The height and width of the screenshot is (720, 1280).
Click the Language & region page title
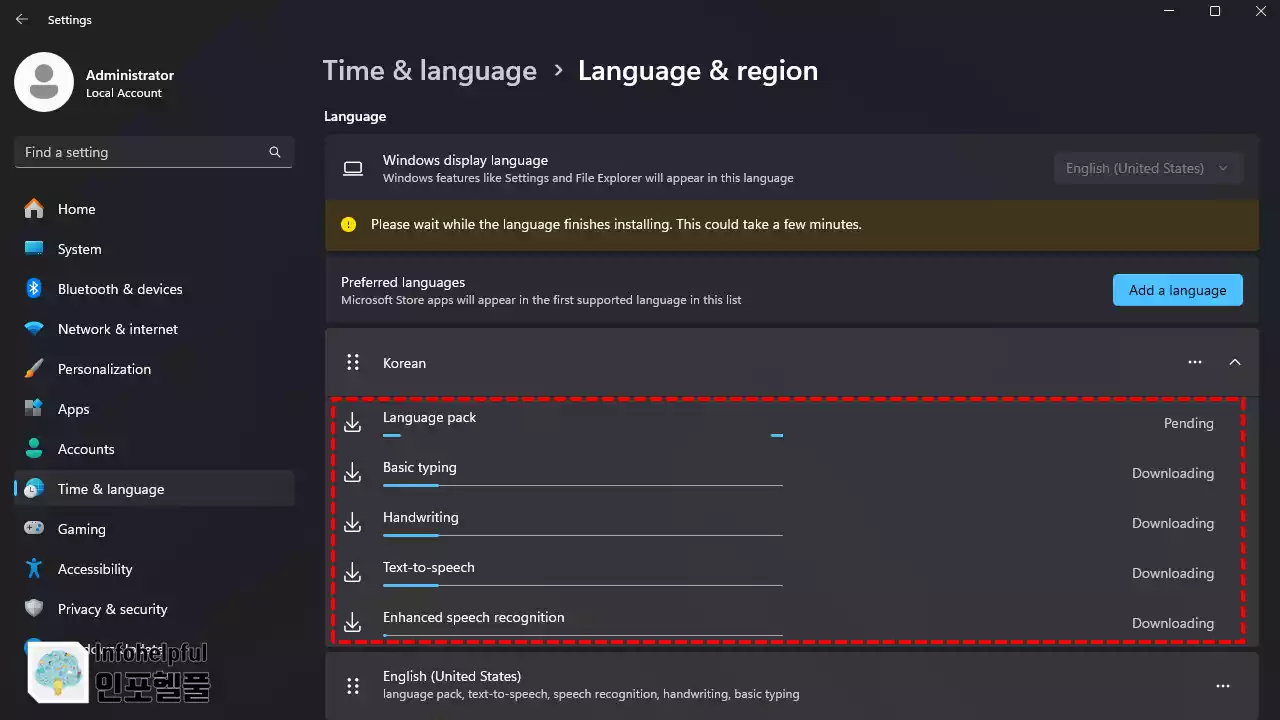(x=698, y=71)
